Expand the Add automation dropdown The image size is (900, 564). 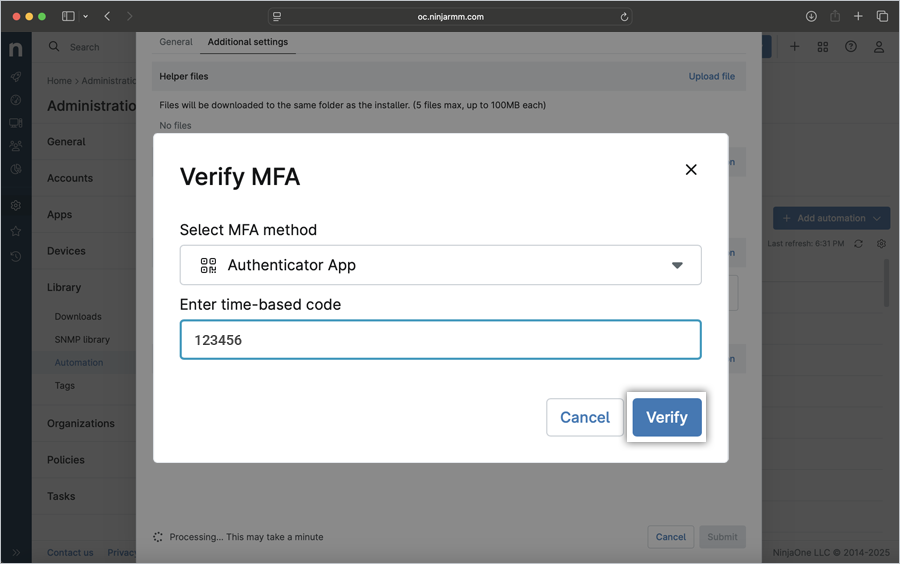pos(877,218)
